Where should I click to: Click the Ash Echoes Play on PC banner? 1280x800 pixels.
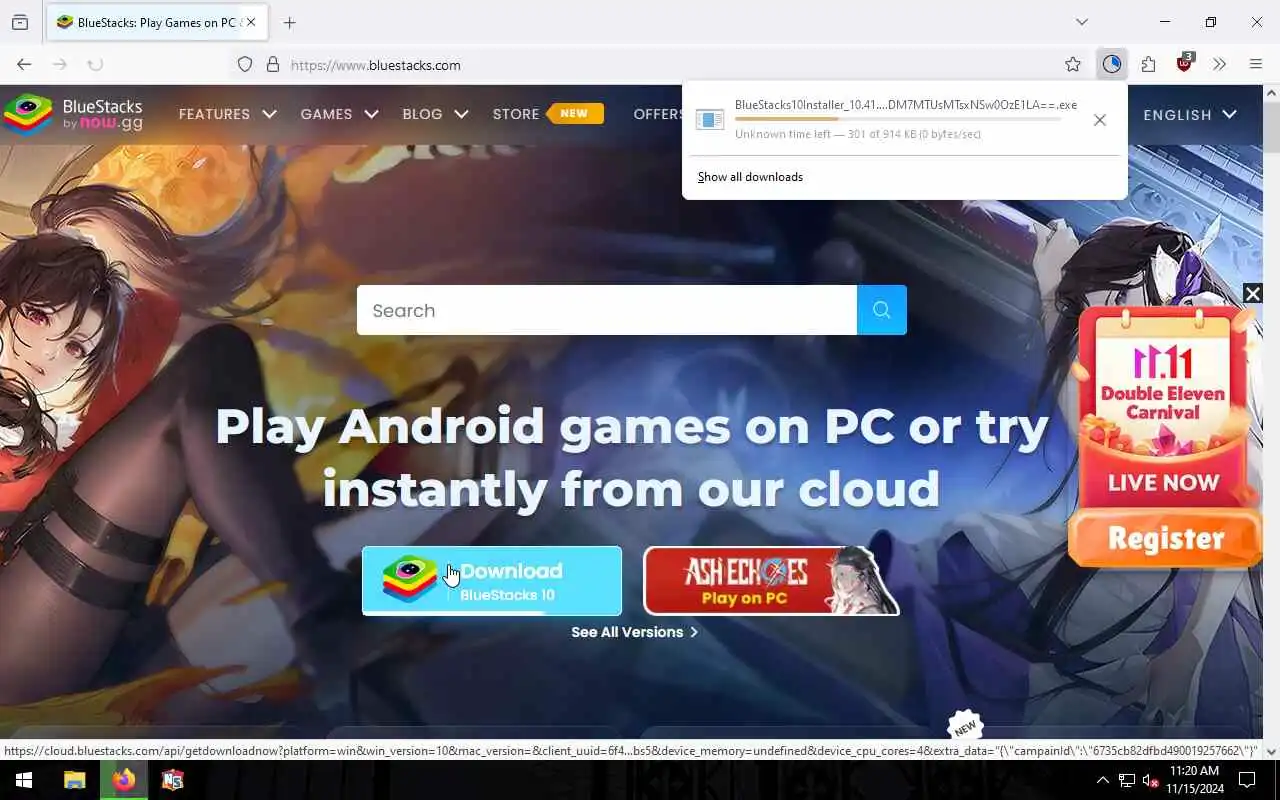click(x=771, y=580)
